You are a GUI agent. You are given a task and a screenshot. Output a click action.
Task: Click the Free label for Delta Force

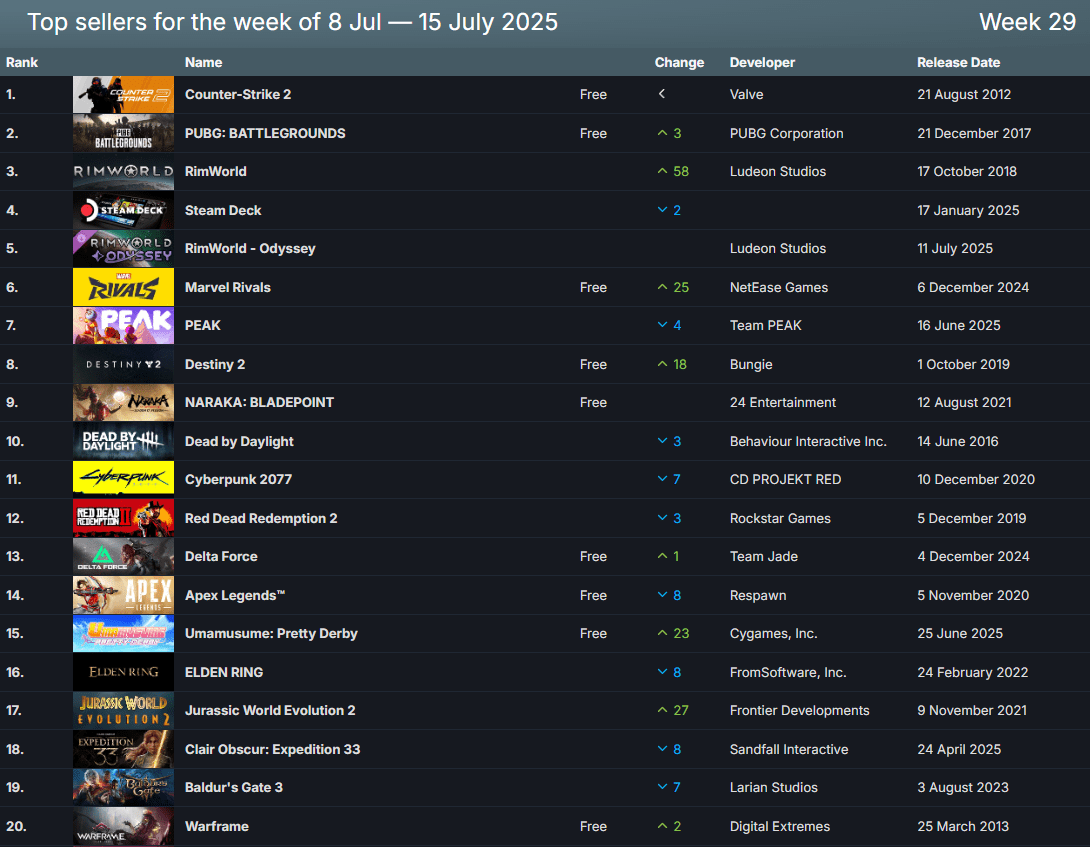[x=593, y=557]
